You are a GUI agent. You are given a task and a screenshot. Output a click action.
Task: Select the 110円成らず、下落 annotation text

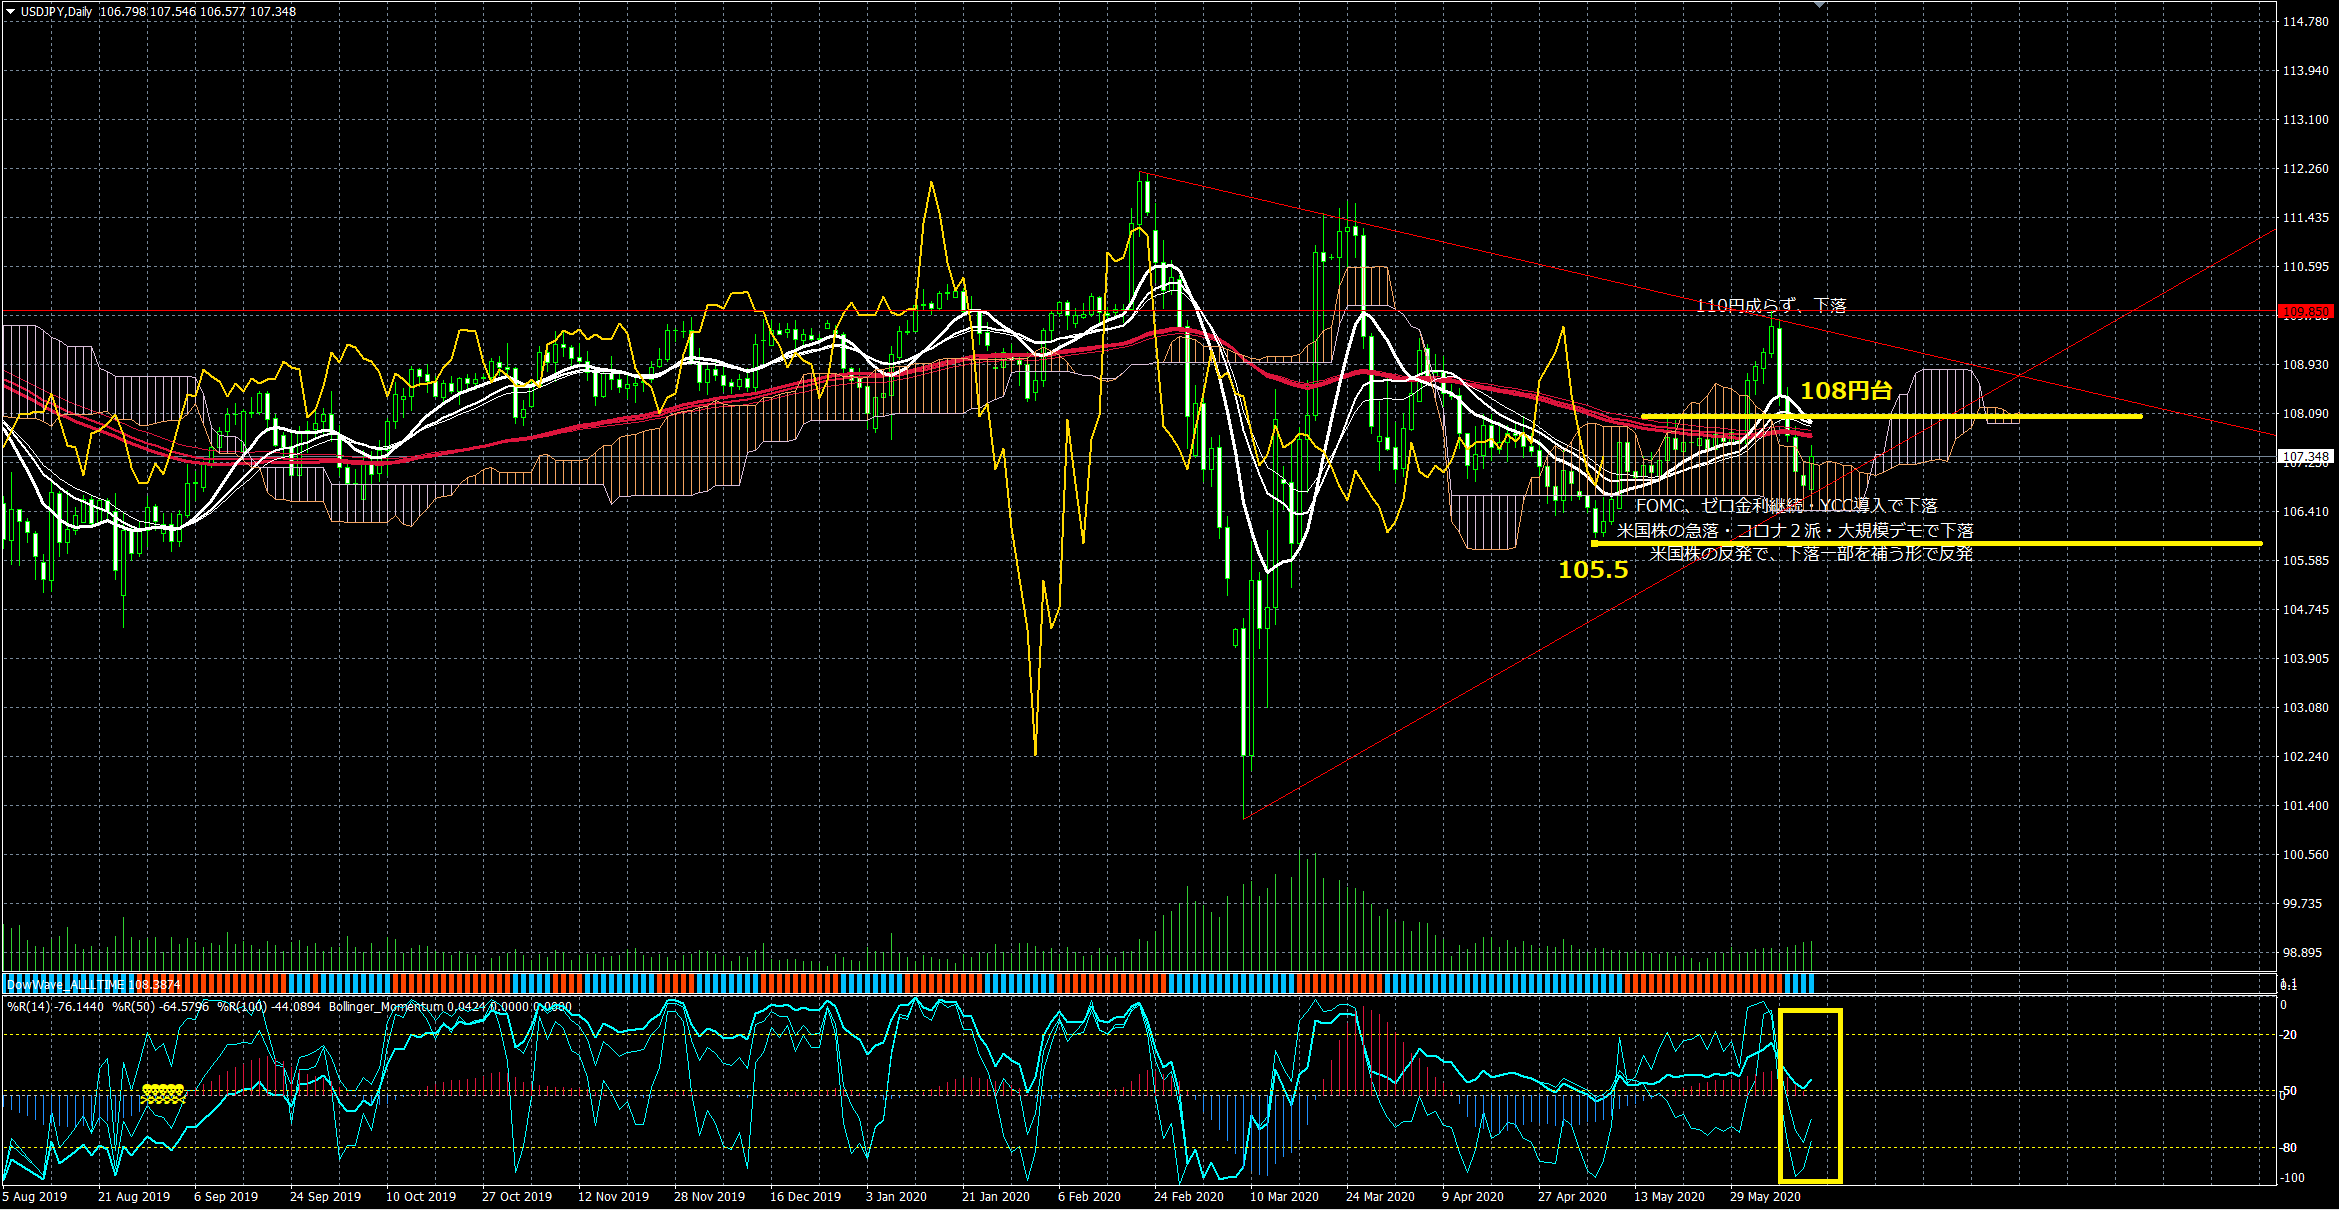1771,305
